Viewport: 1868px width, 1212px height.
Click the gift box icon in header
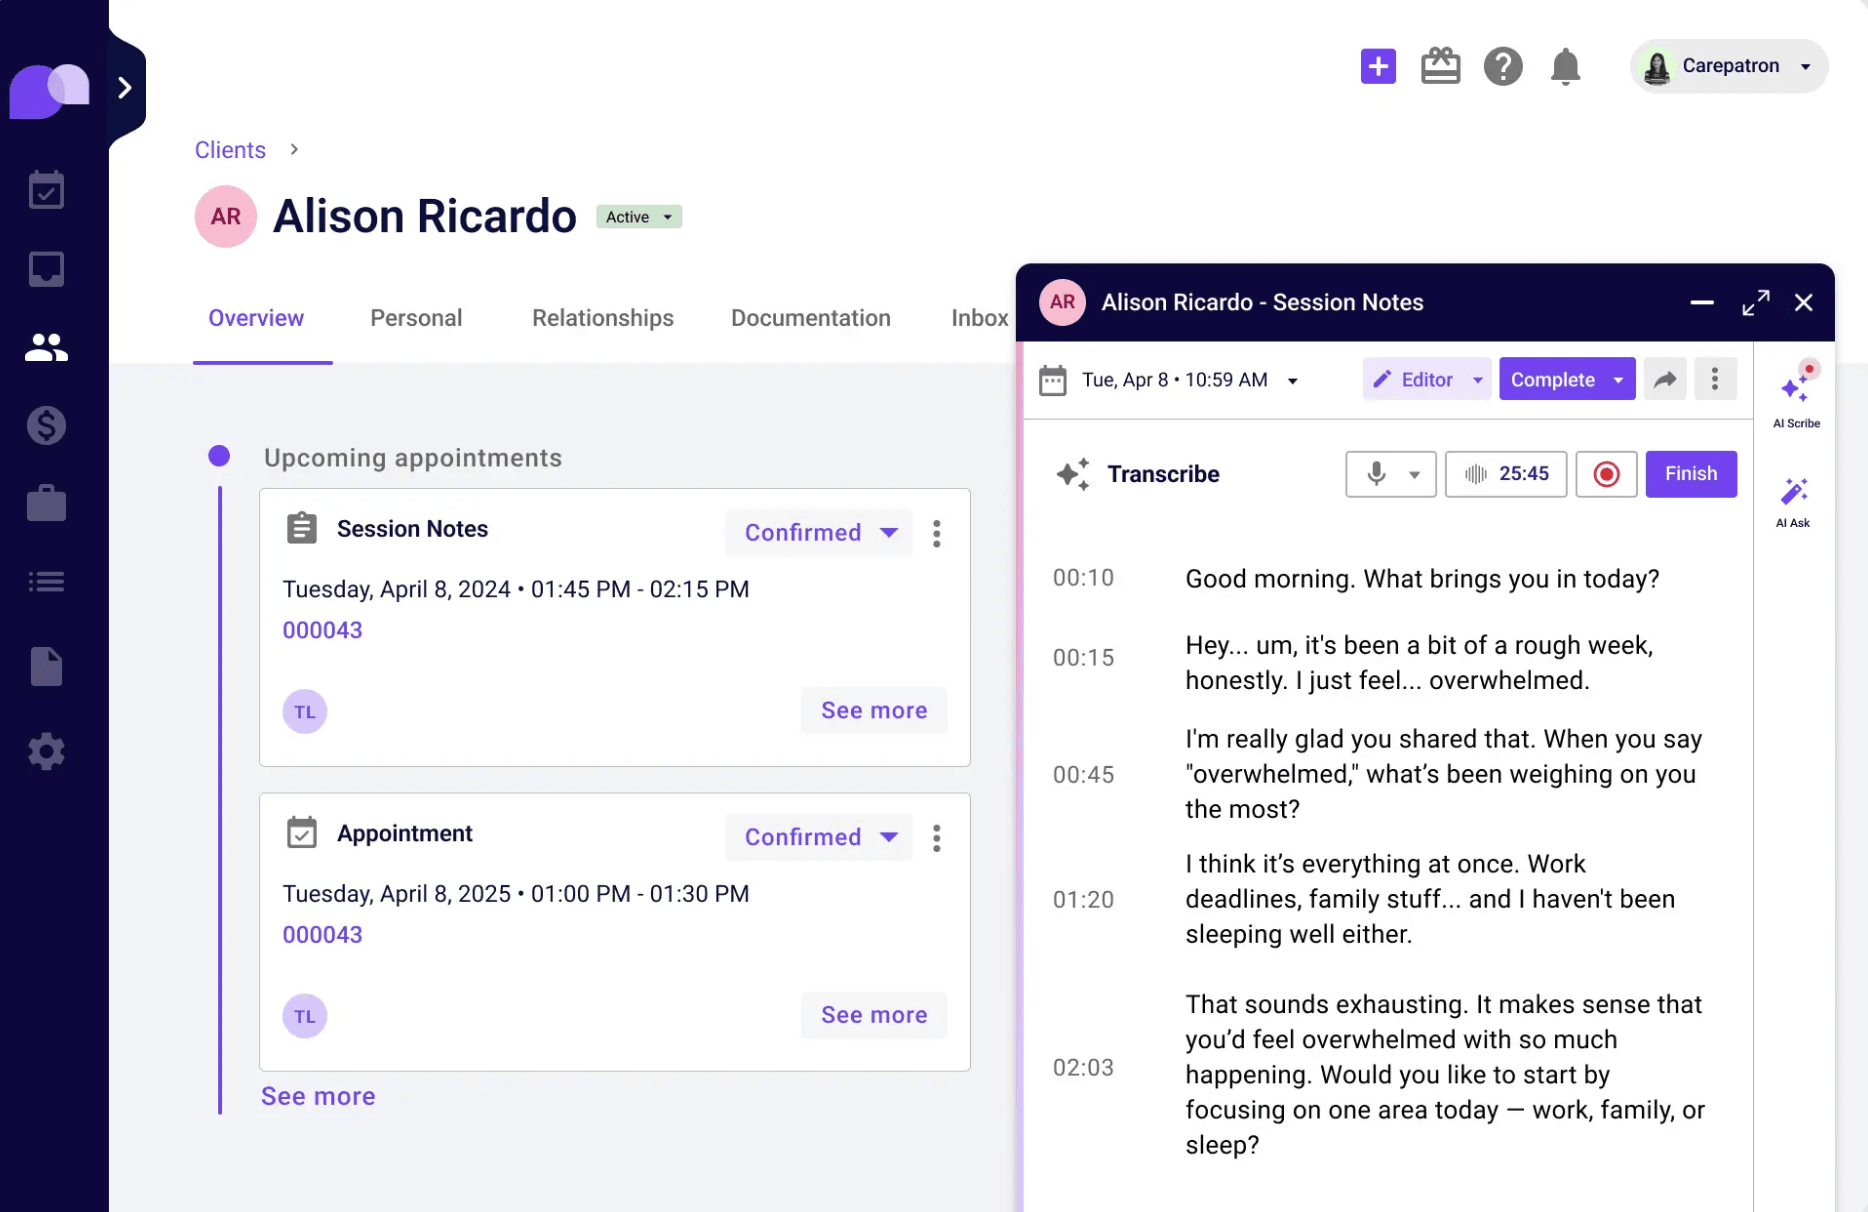[1440, 65]
